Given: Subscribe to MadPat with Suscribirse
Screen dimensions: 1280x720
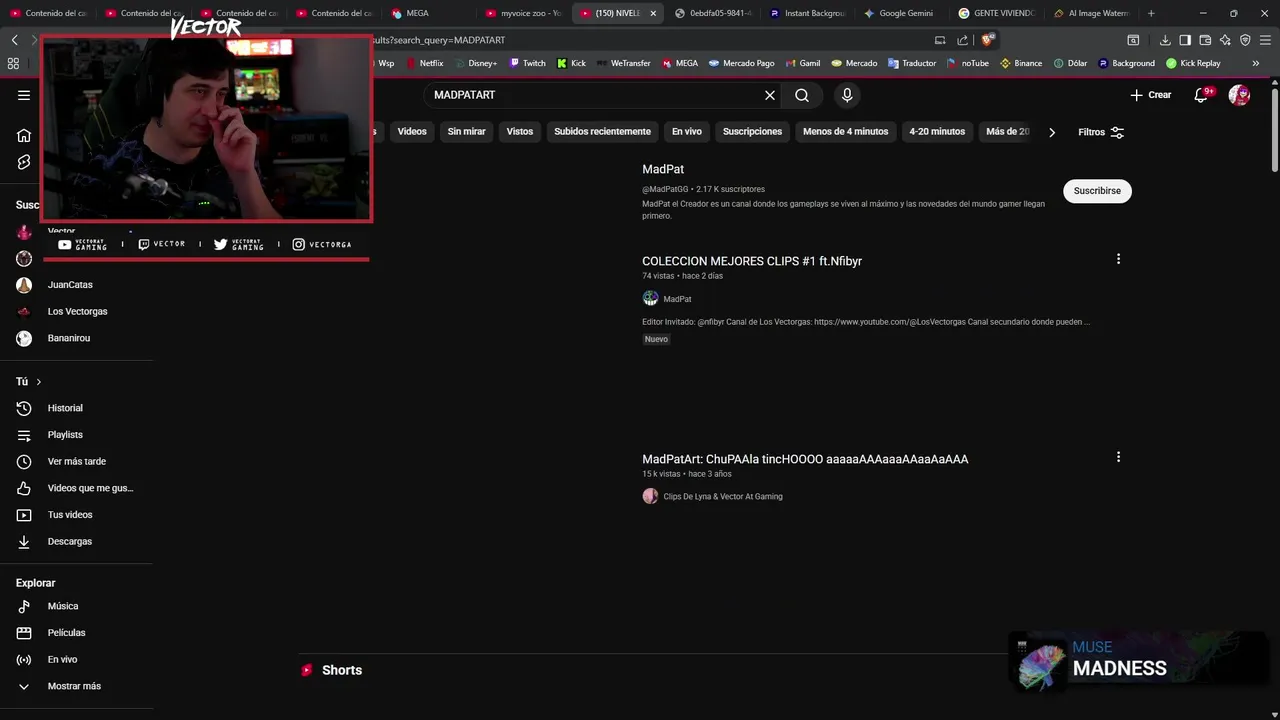Looking at the screenshot, I should coord(1097,191).
